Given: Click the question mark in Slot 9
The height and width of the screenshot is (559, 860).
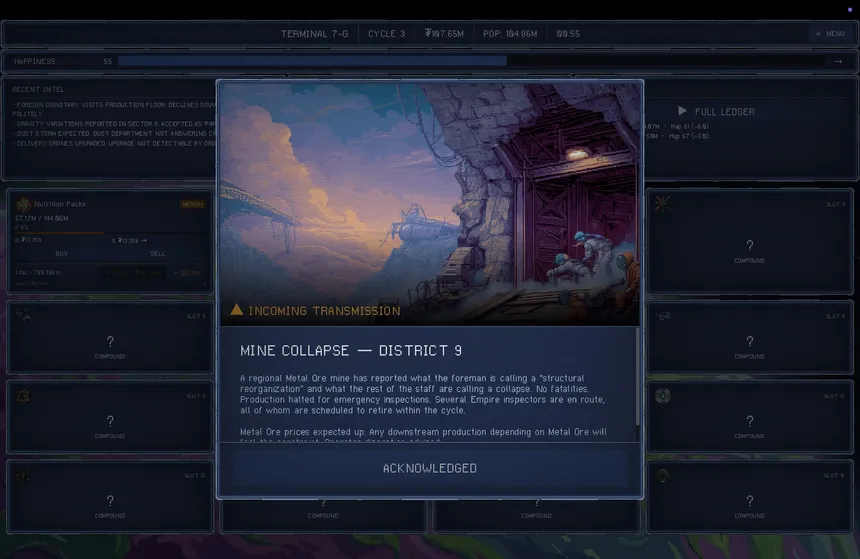Looking at the screenshot, I should 110,421.
